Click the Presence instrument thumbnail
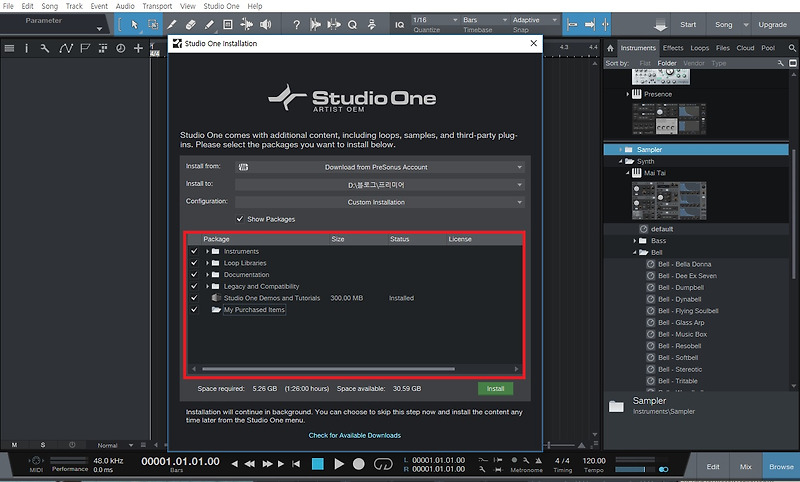The width and height of the screenshot is (800, 482). pos(669,119)
